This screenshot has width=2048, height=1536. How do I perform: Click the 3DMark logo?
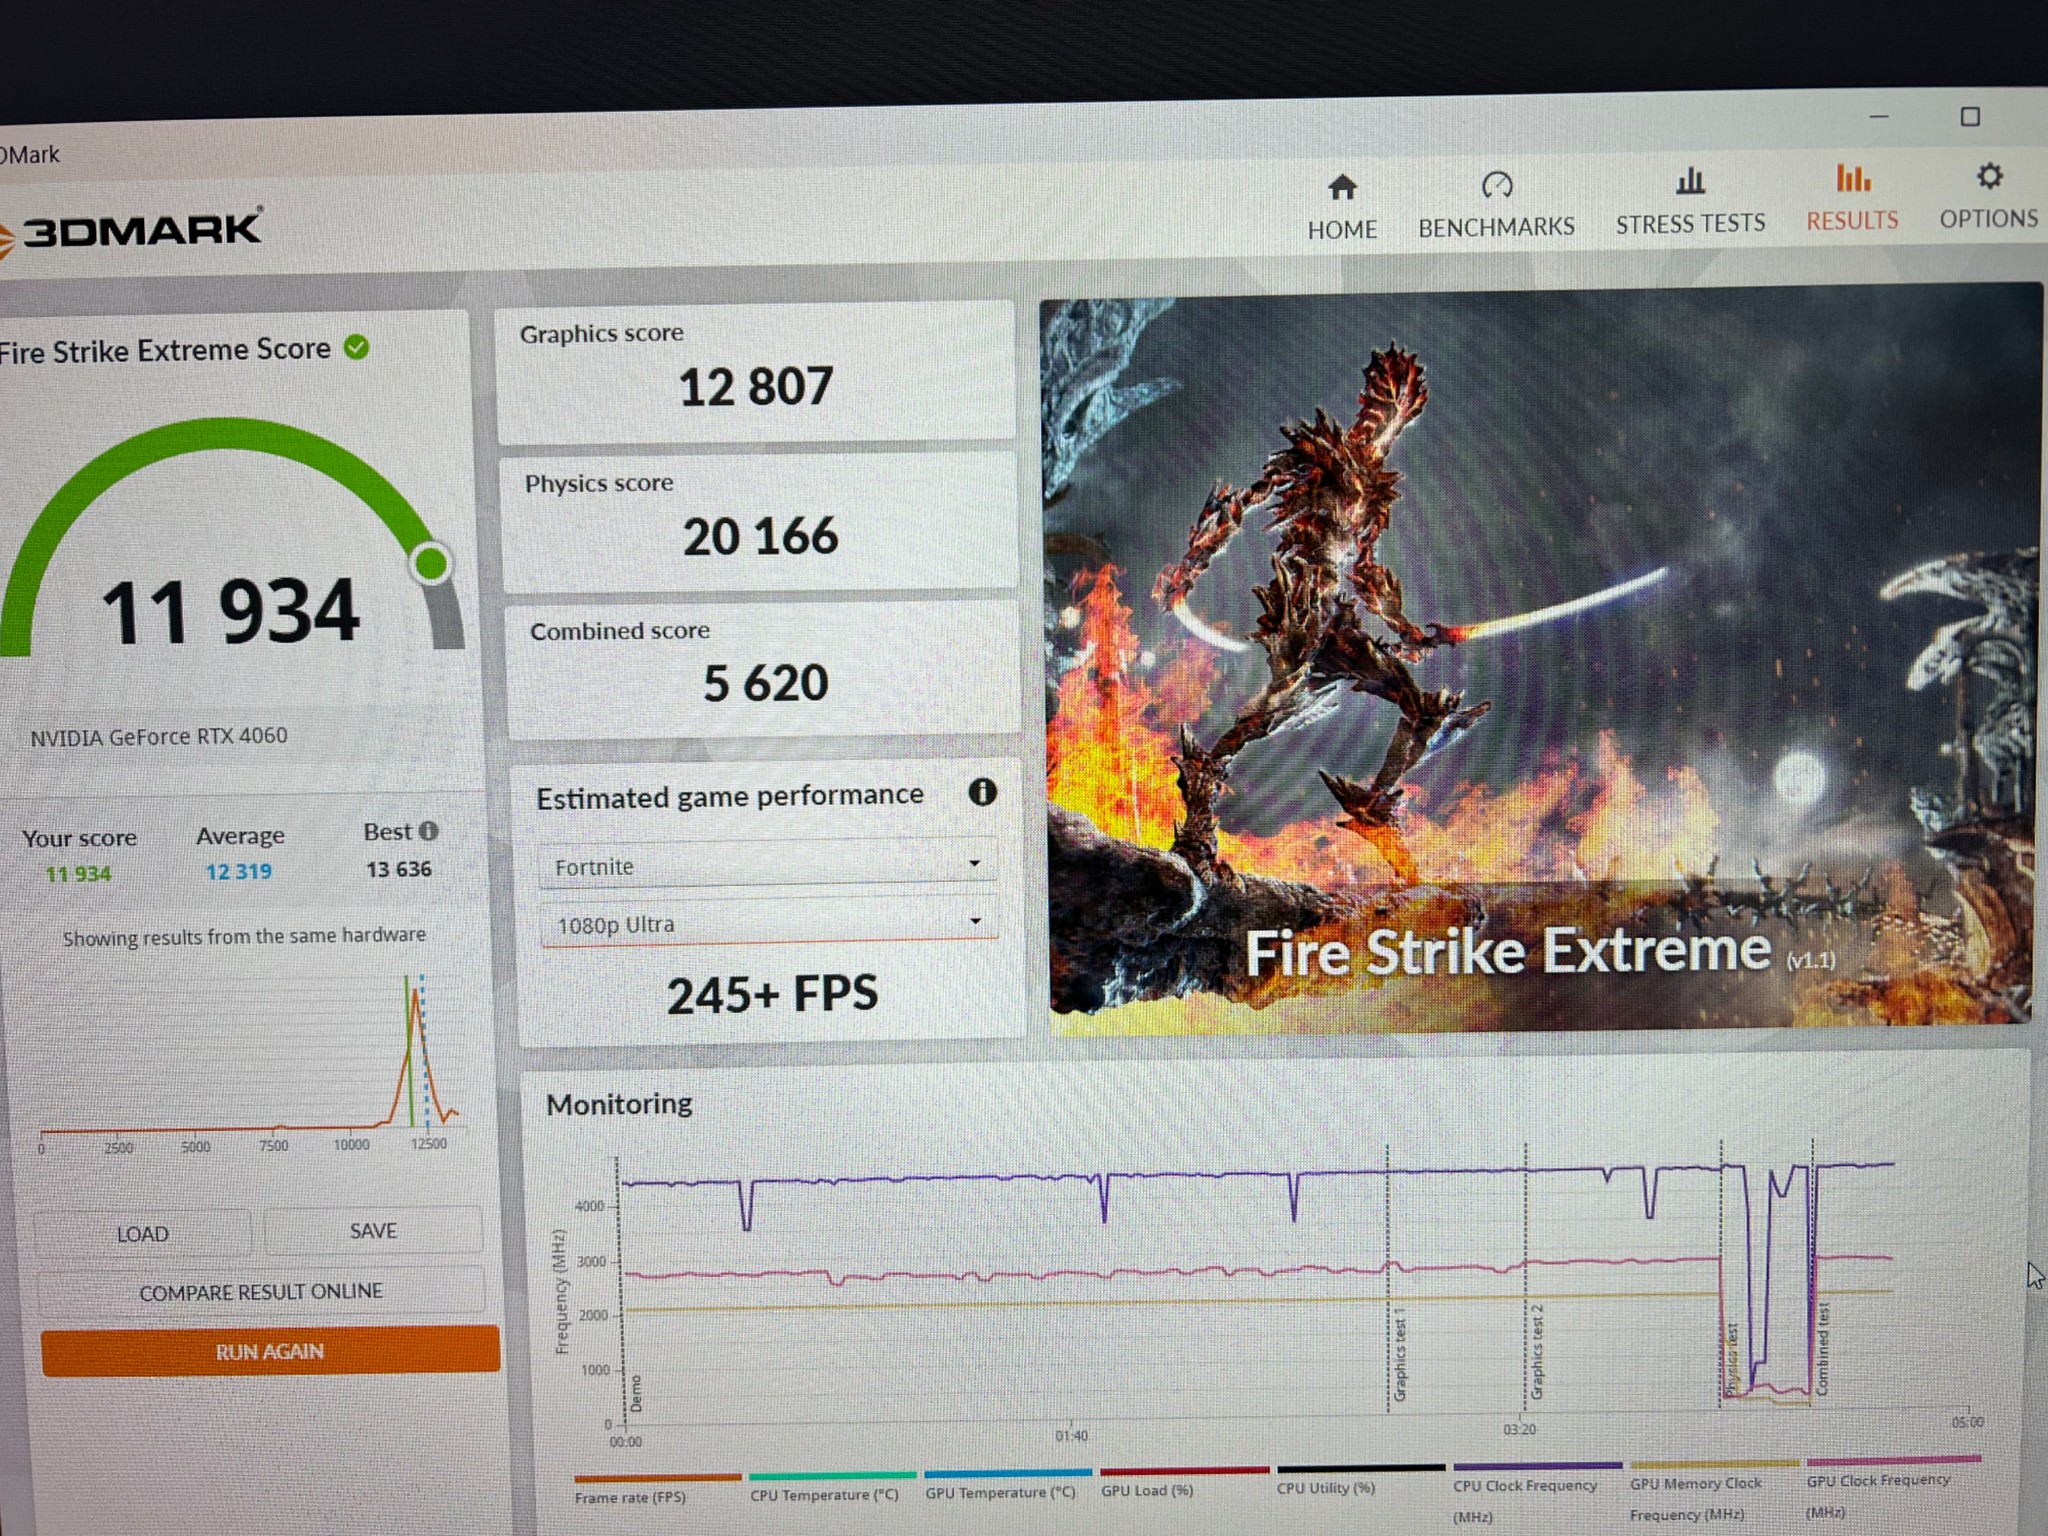click(133, 232)
